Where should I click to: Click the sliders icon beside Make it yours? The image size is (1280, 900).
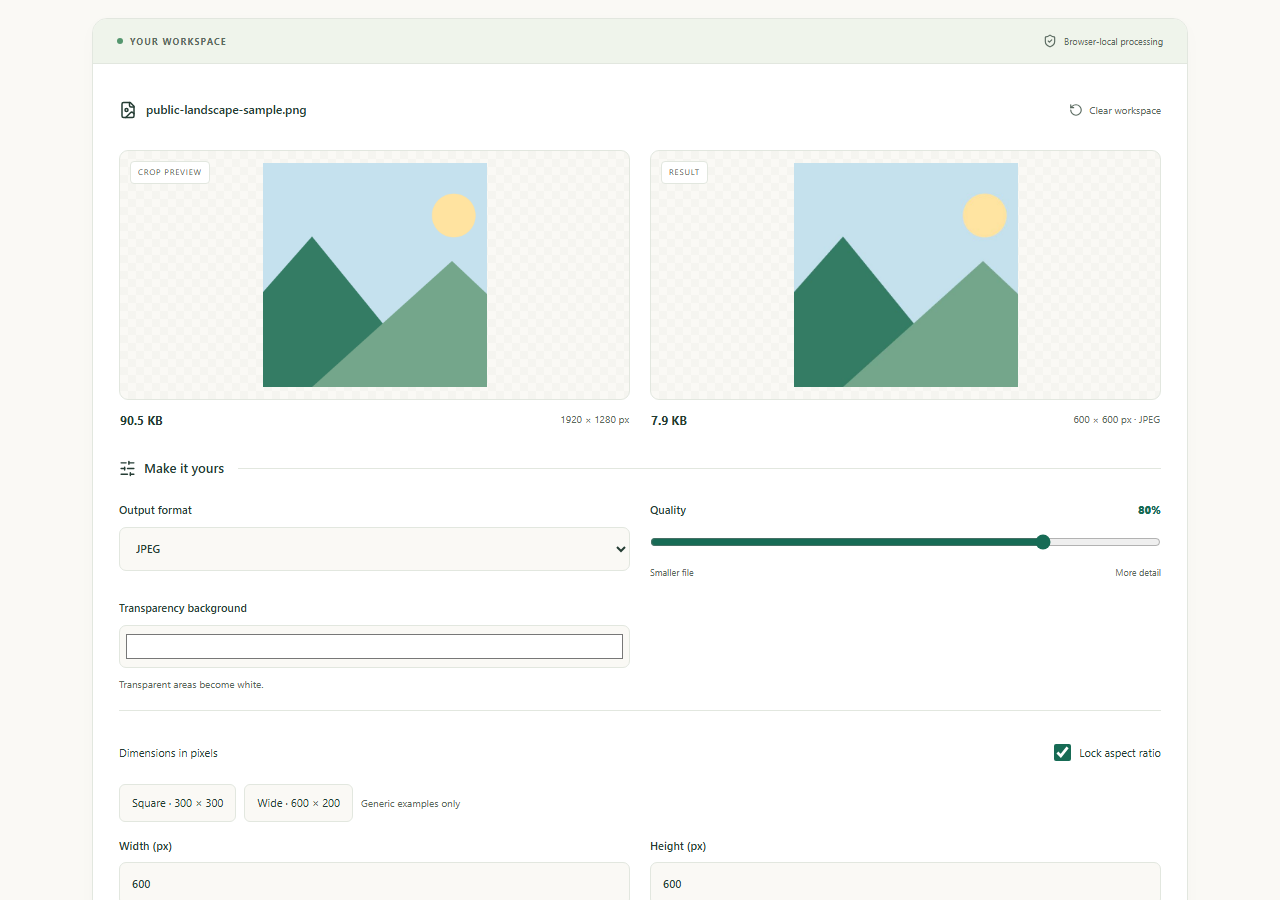click(x=127, y=468)
